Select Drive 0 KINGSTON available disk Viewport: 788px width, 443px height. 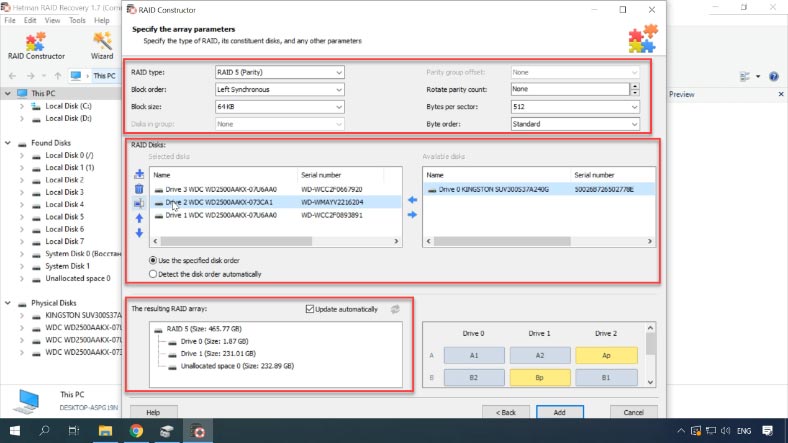[539, 189]
